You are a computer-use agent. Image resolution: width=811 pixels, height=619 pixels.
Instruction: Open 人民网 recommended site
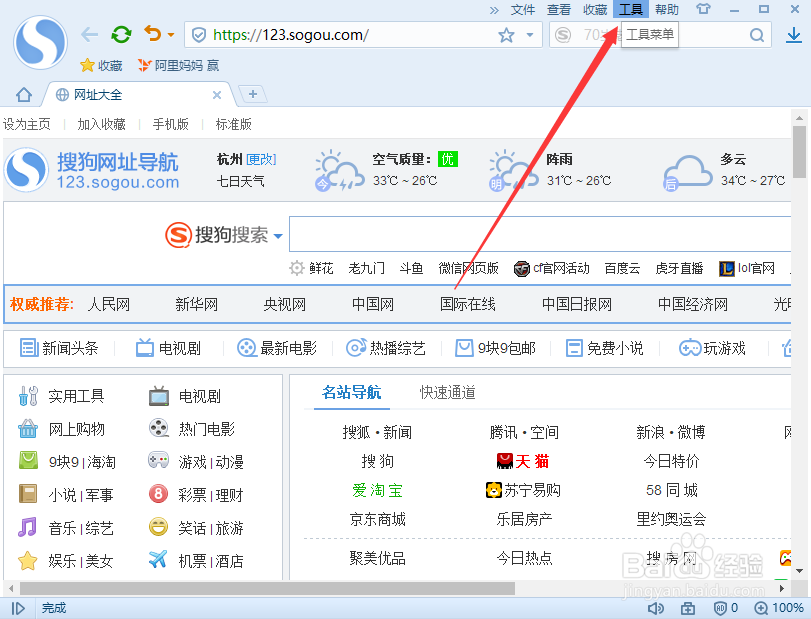[x=109, y=304]
